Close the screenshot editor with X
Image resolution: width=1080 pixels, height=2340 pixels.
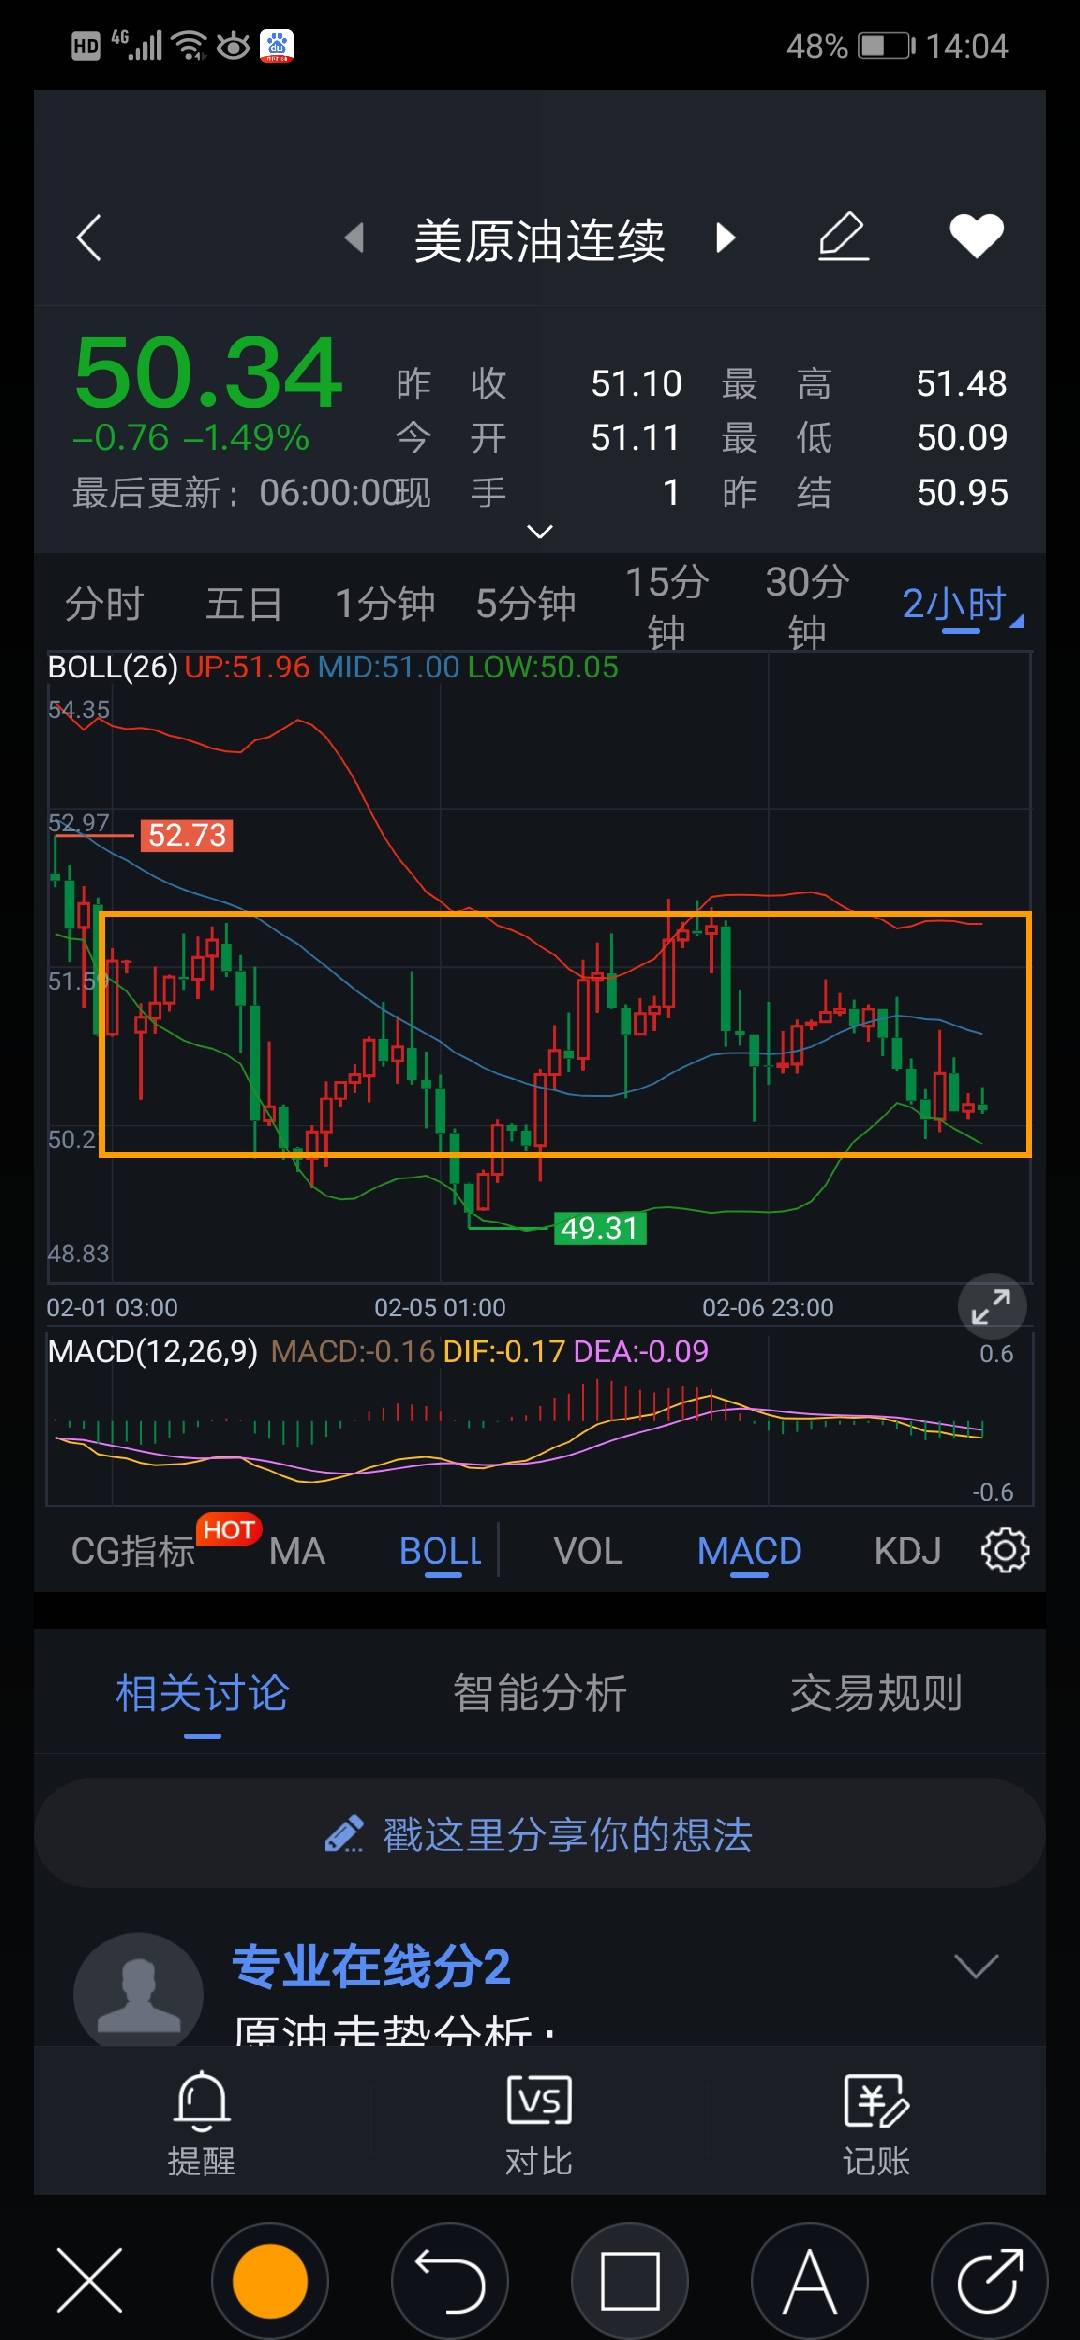click(x=90, y=2281)
